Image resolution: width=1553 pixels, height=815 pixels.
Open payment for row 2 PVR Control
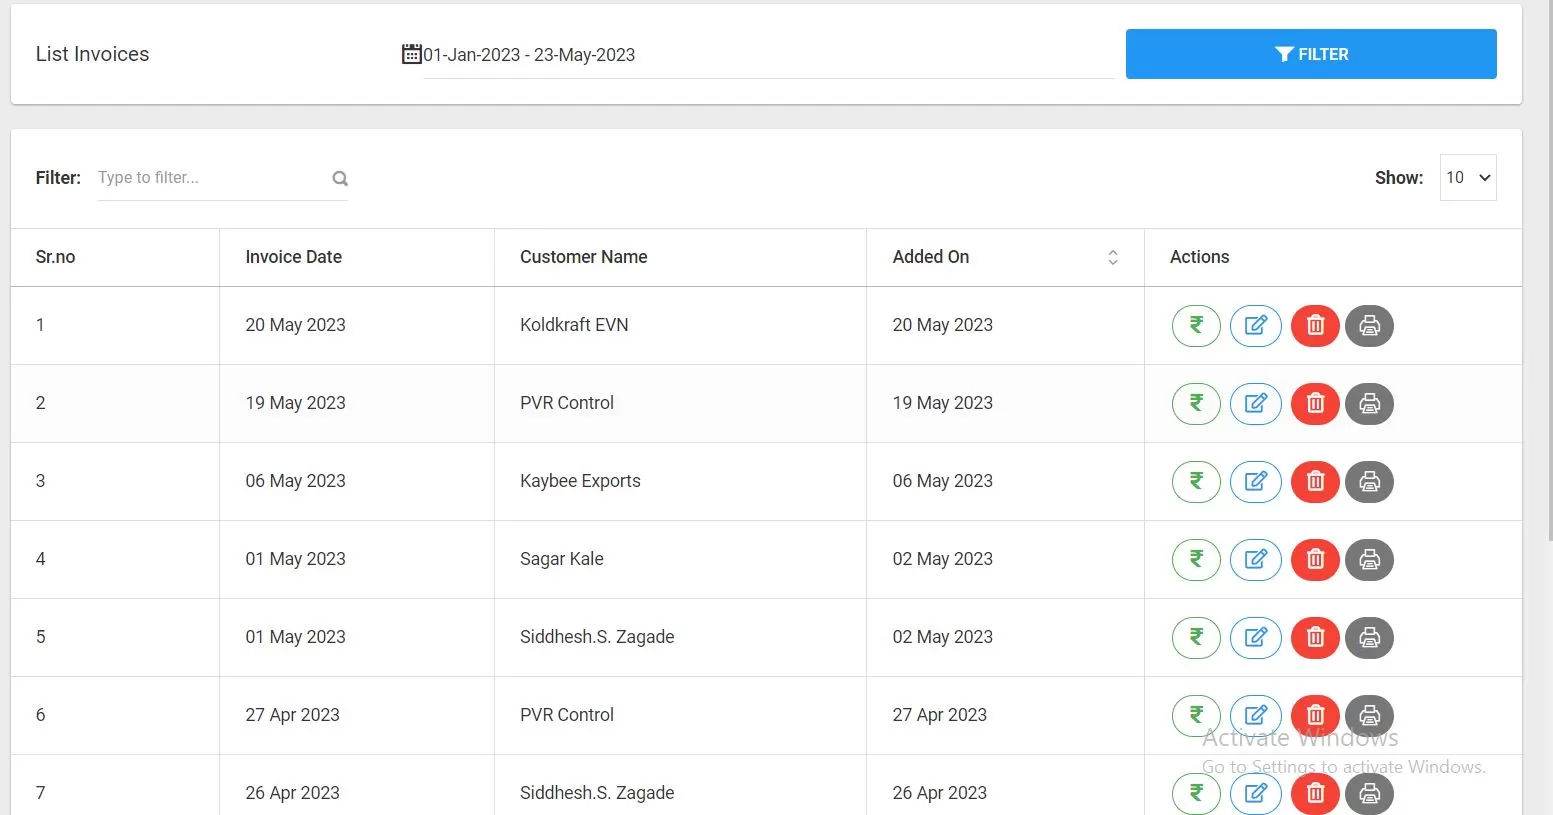pyautogui.click(x=1196, y=404)
